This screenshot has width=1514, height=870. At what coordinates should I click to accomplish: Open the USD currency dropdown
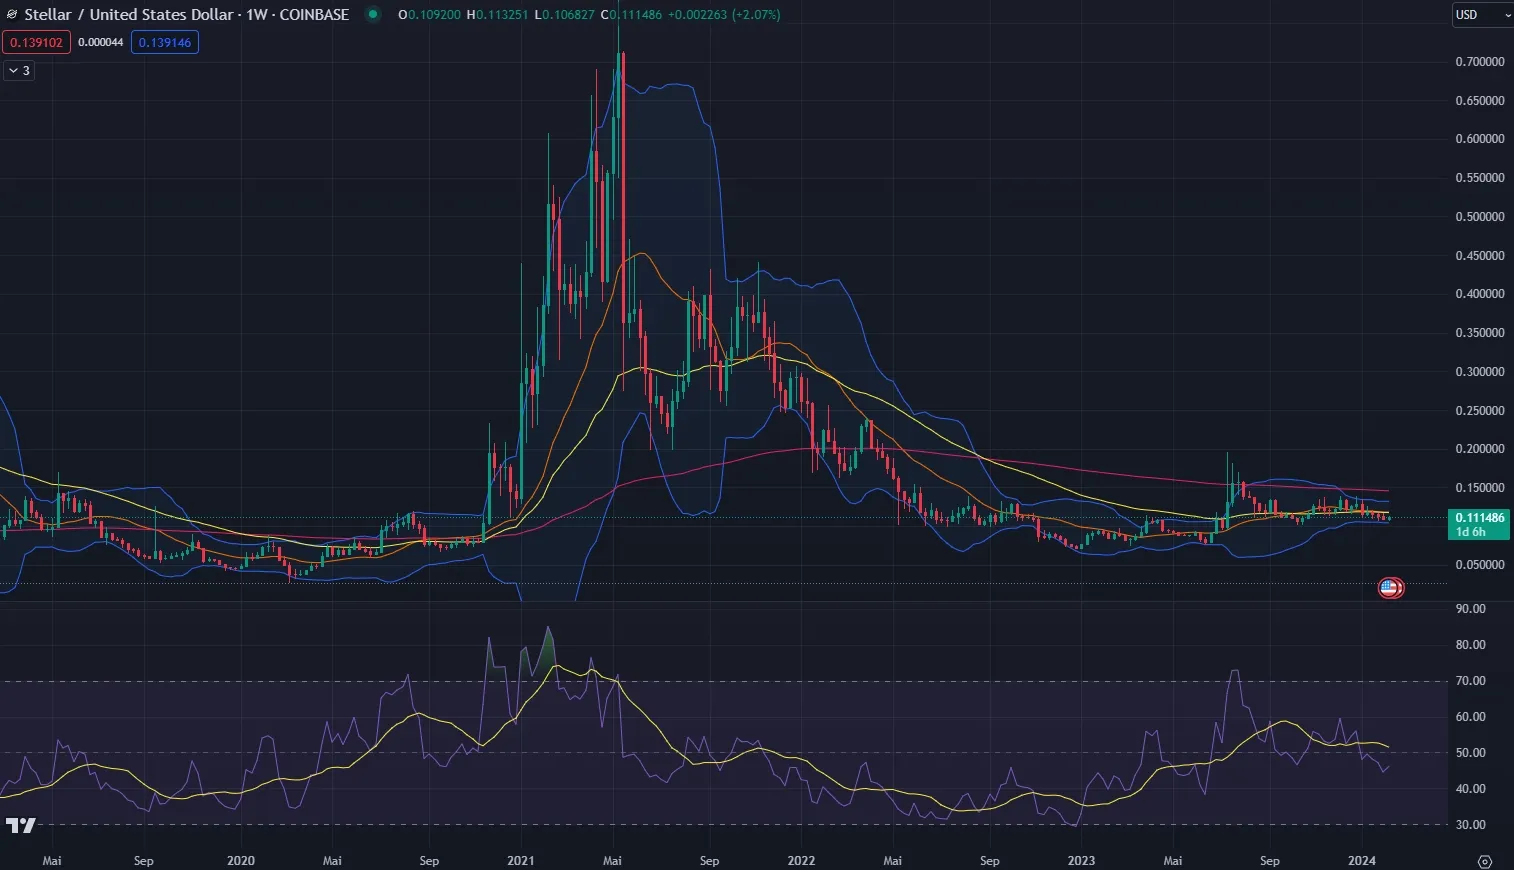[x=1482, y=15]
